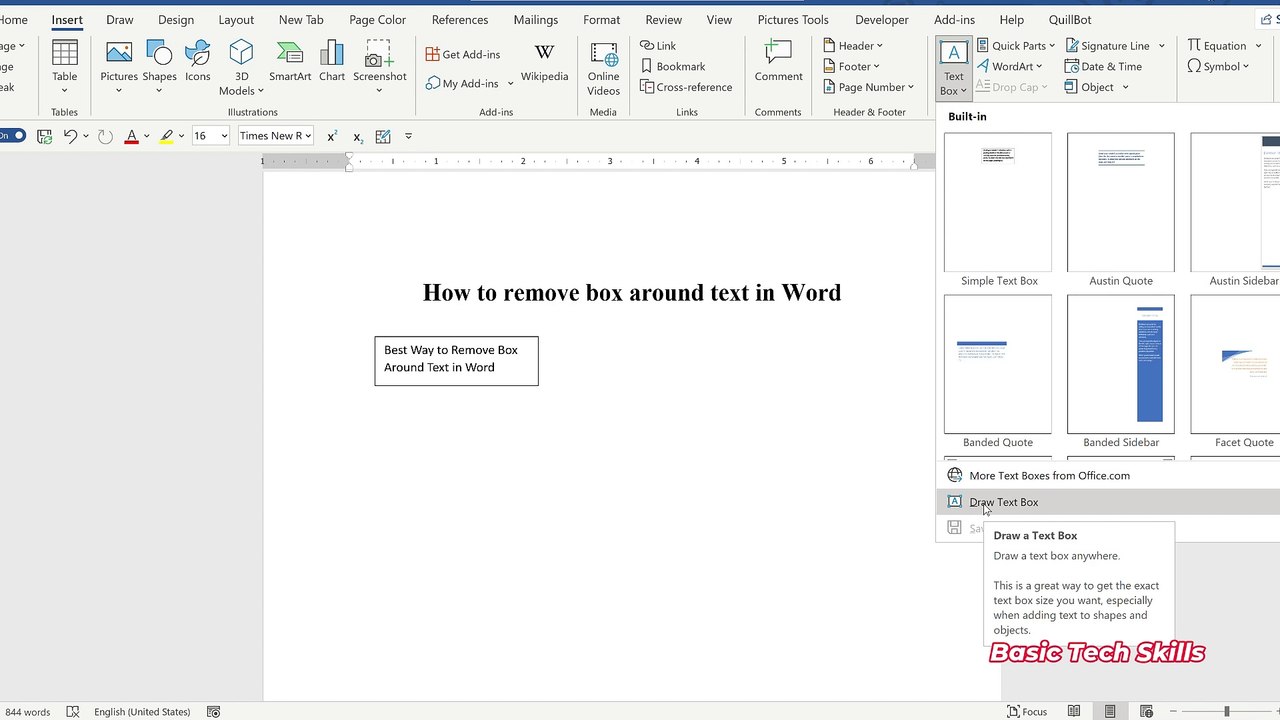The height and width of the screenshot is (720, 1280).
Task: Switch to Print Layout view
Action: (1110, 712)
